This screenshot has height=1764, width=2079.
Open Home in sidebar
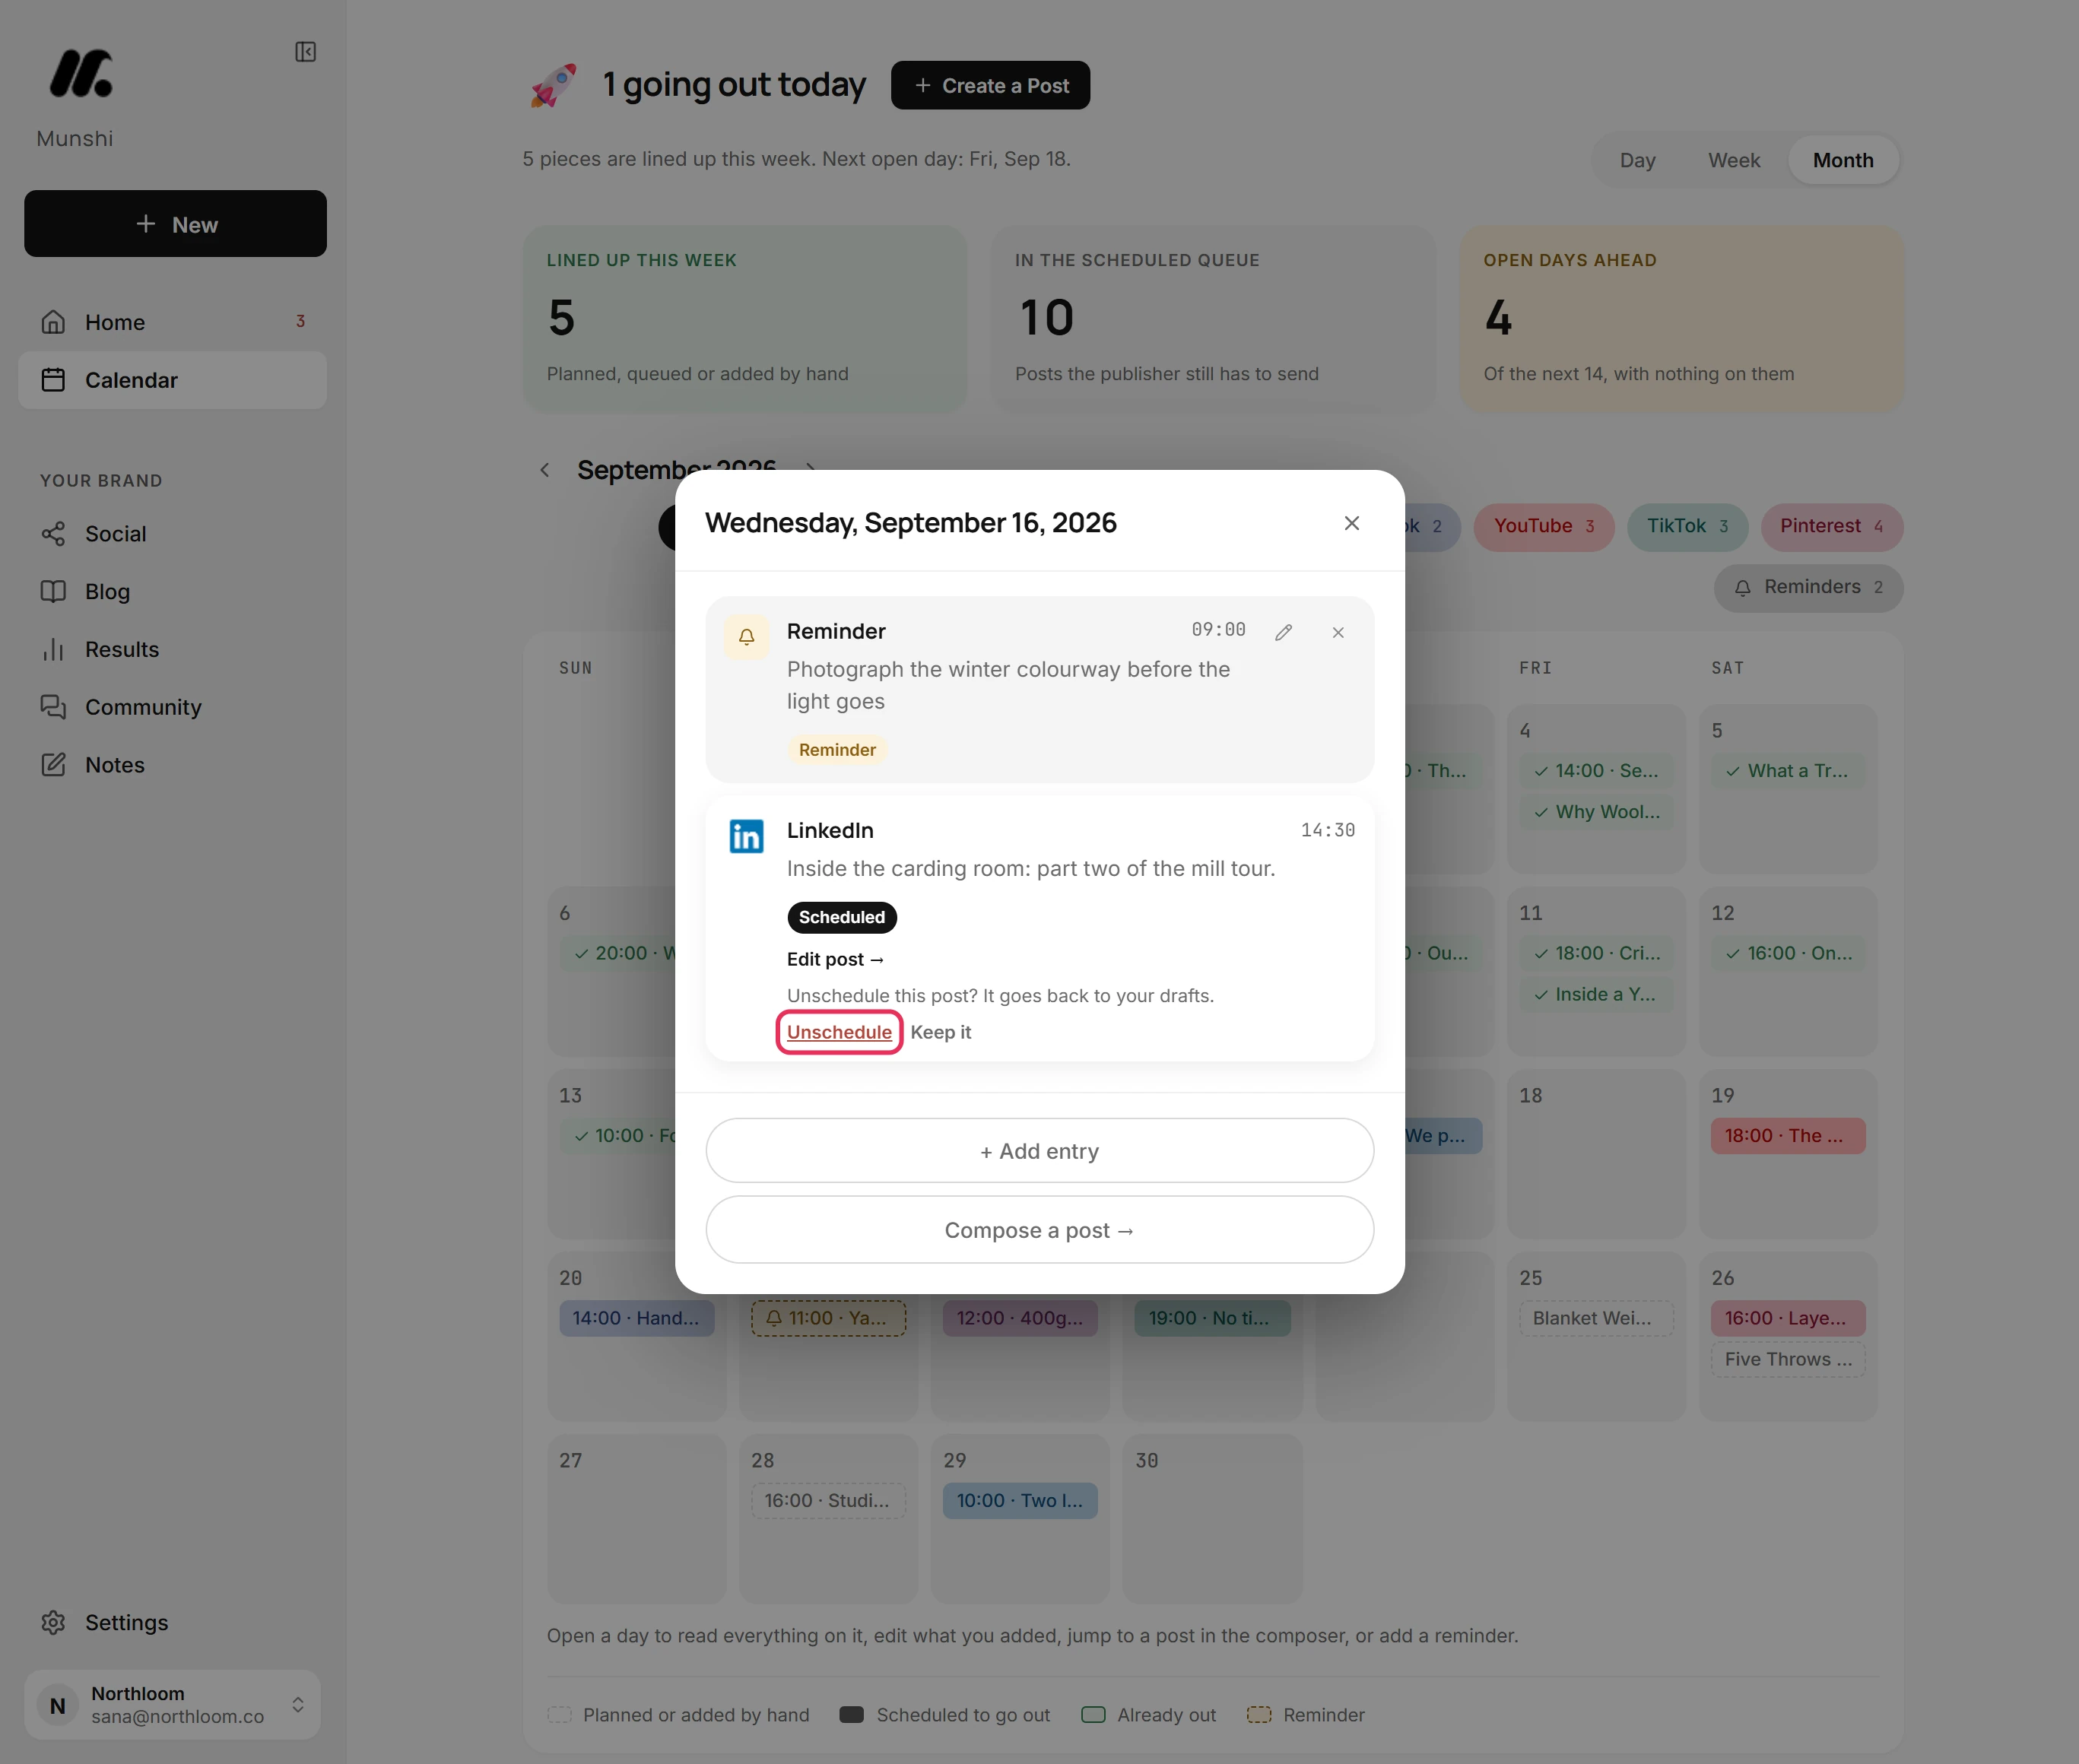(172, 322)
